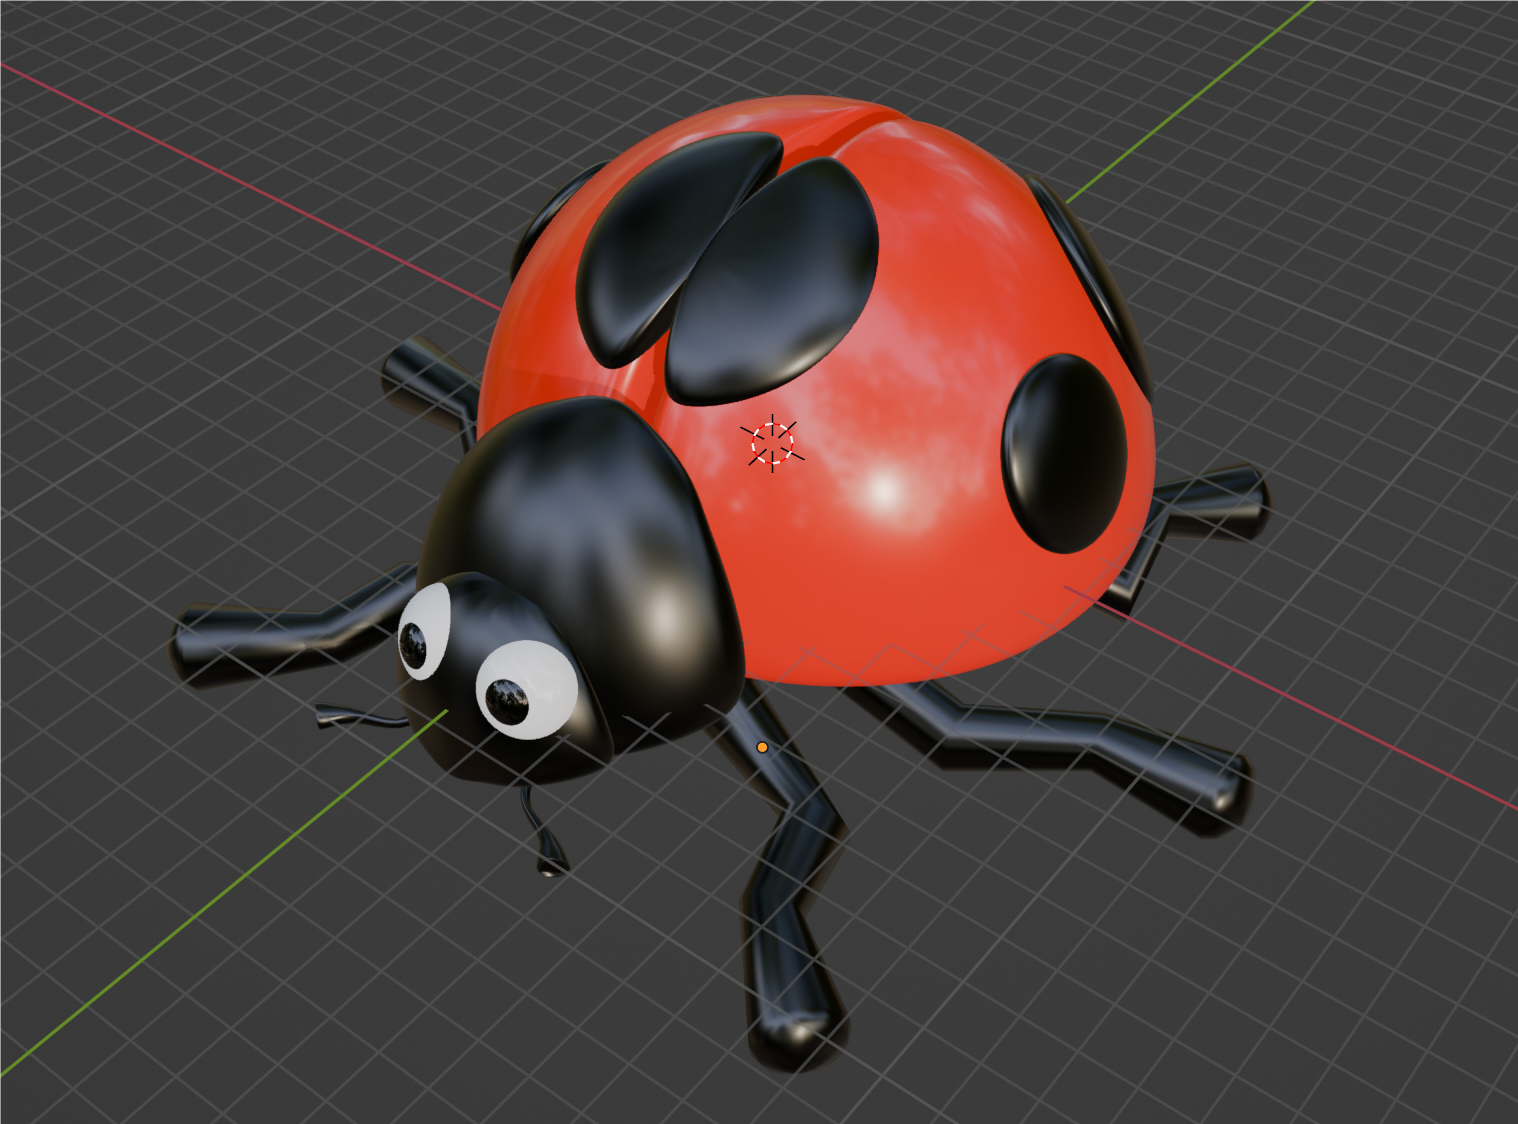Select the single oval black spot on shell side
Screen dimensions: 1518x1124
pyautogui.click(x=1064, y=452)
